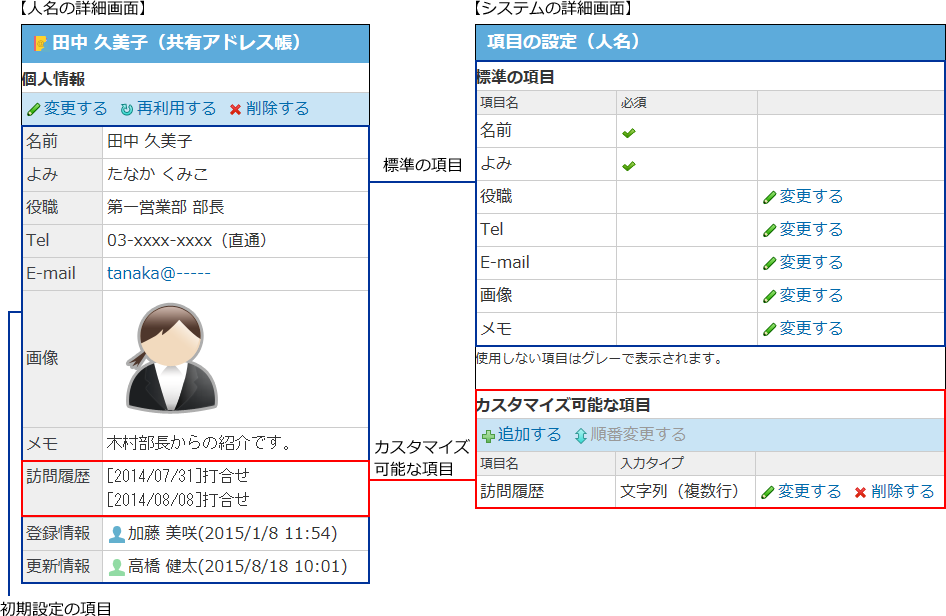Click 変更する link for the メモ item

pos(811,329)
